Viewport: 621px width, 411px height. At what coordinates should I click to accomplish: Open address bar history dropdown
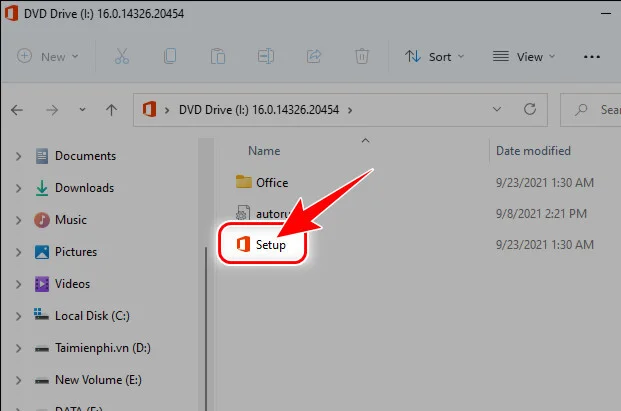497,109
